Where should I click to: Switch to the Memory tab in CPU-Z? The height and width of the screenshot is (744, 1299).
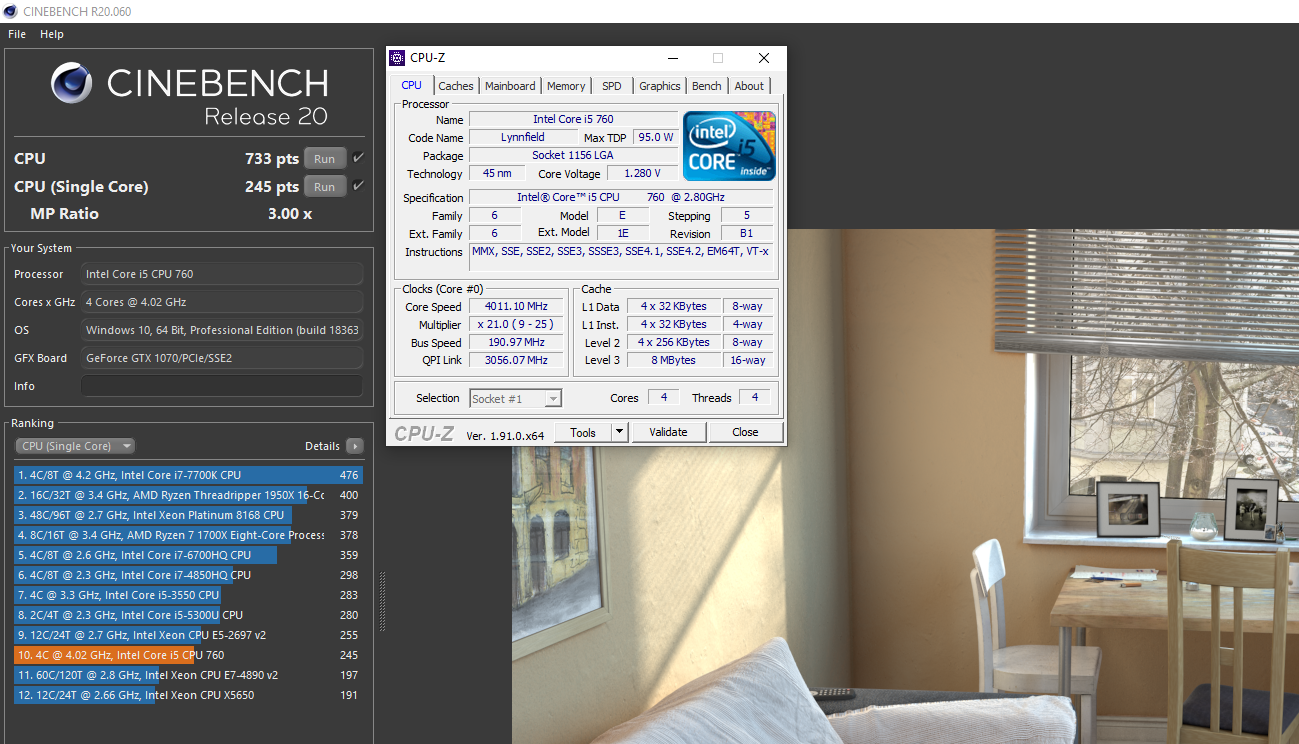pyautogui.click(x=566, y=86)
